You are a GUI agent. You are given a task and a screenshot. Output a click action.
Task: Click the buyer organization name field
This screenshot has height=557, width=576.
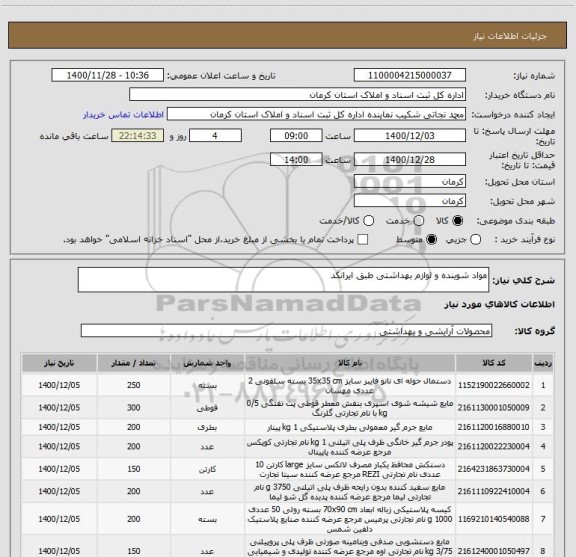tap(298, 95)
